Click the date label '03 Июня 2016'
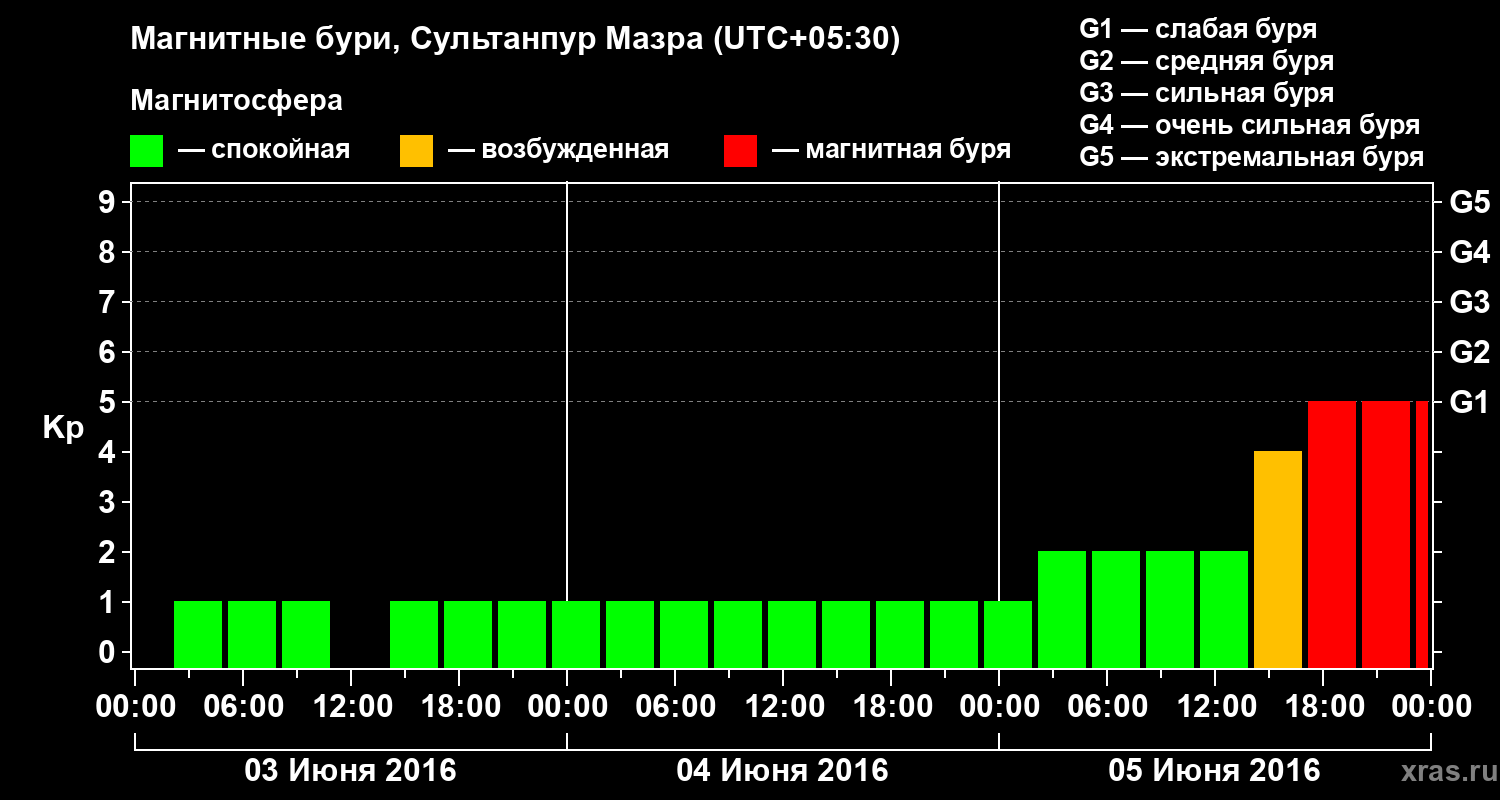 (x=350, y=771)
